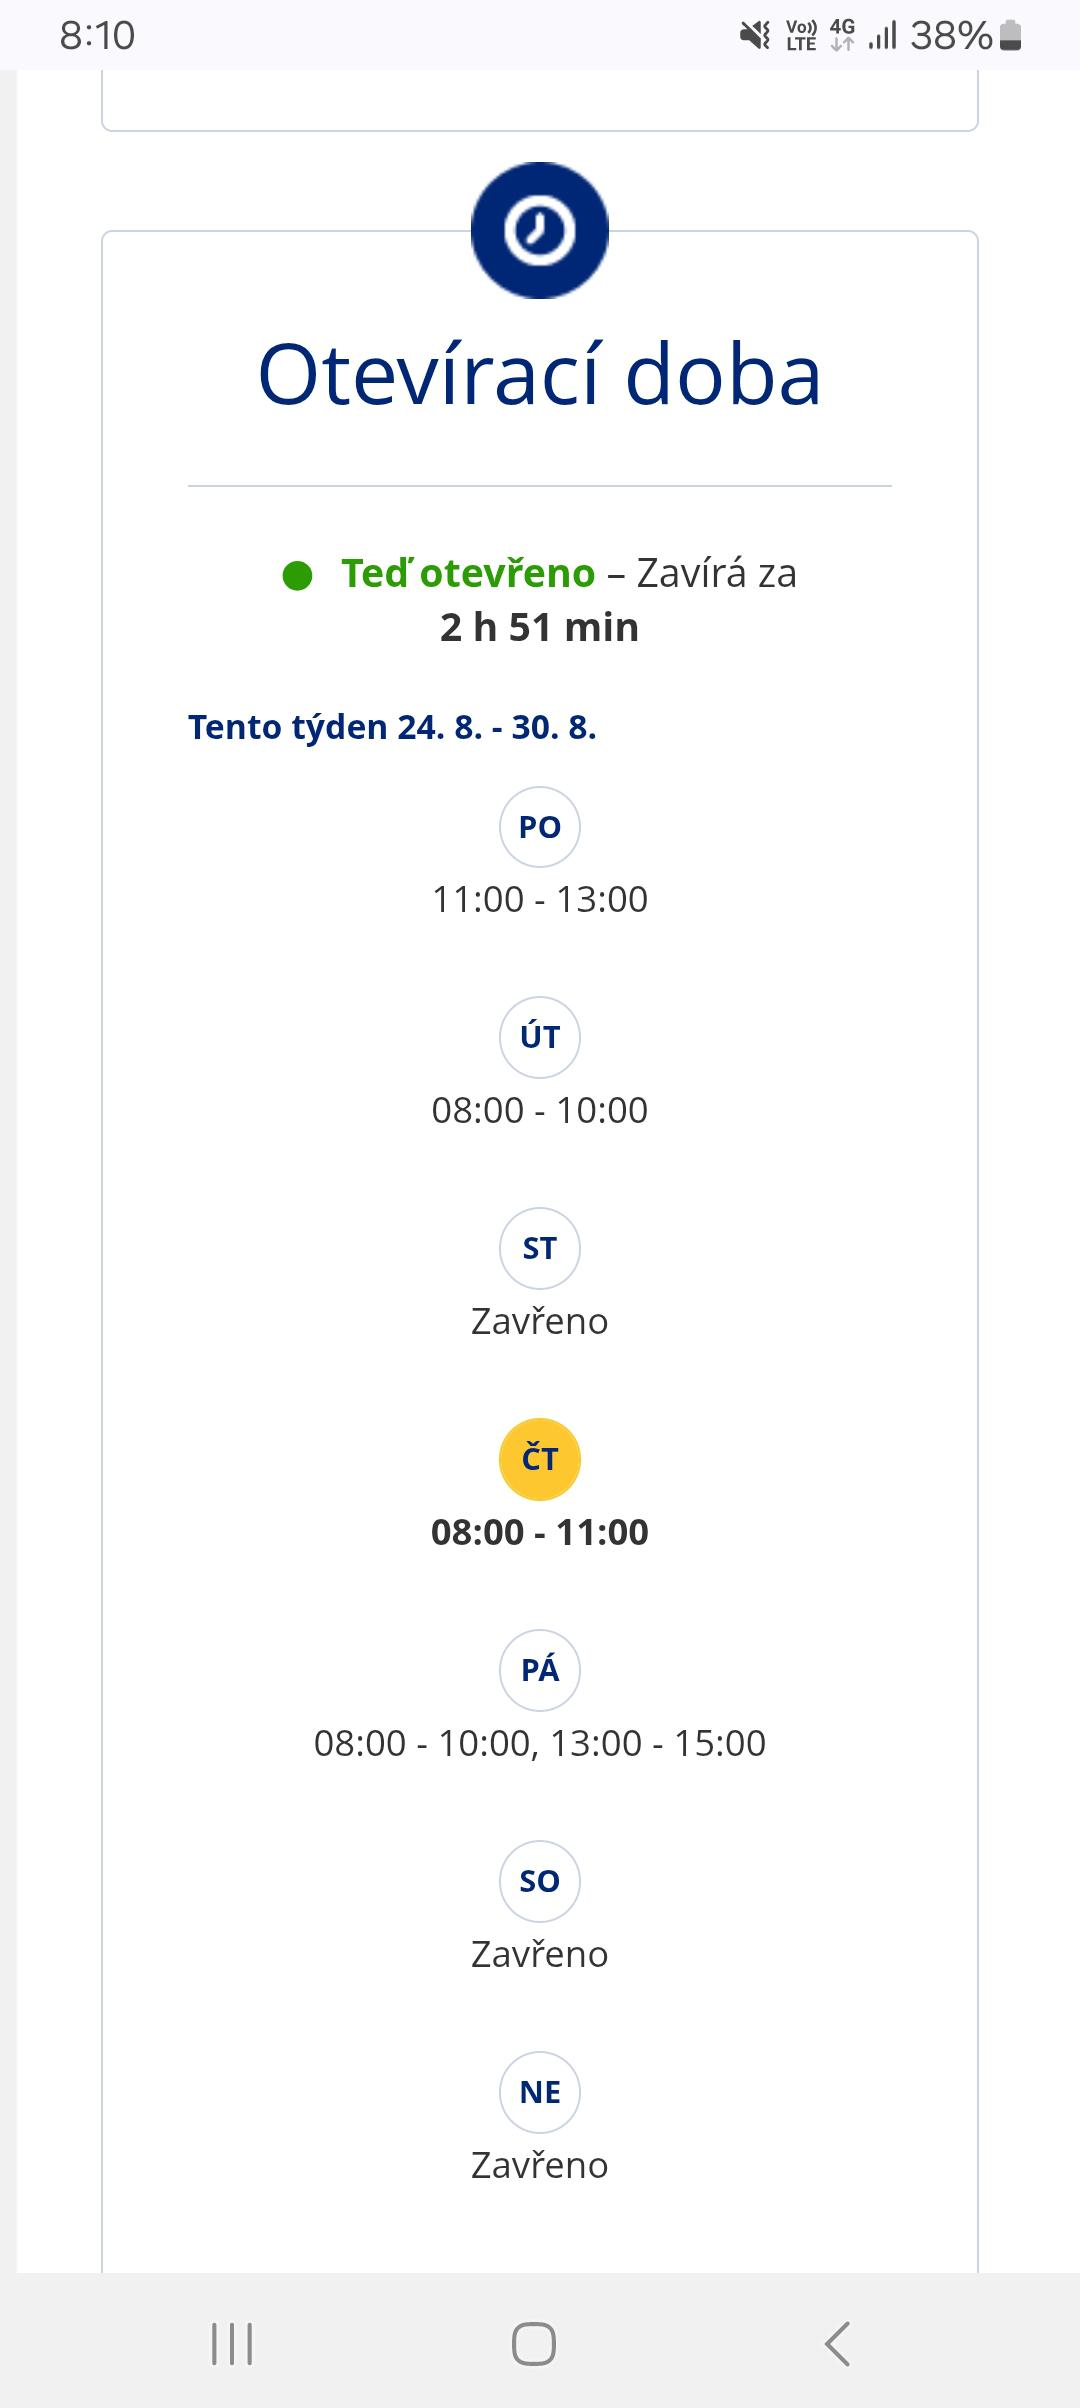
Task: Tap the blue clock icon above Otevírací doba
Action: 540,230
